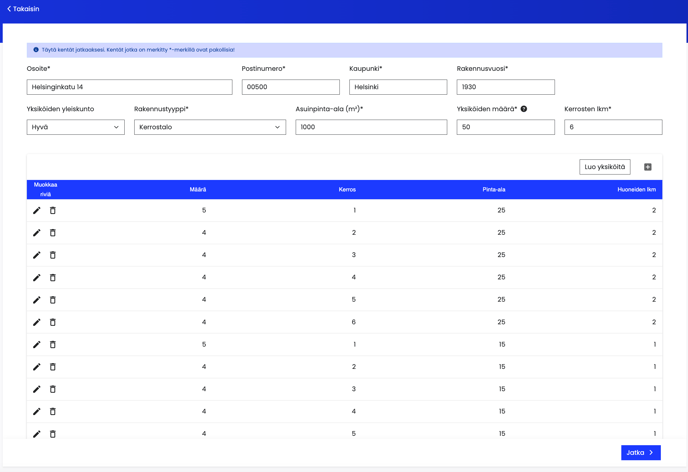Open the Yksiköiden yleiskunto dropdown
This screenshot has height=472, width=688.
pos(75,127)
